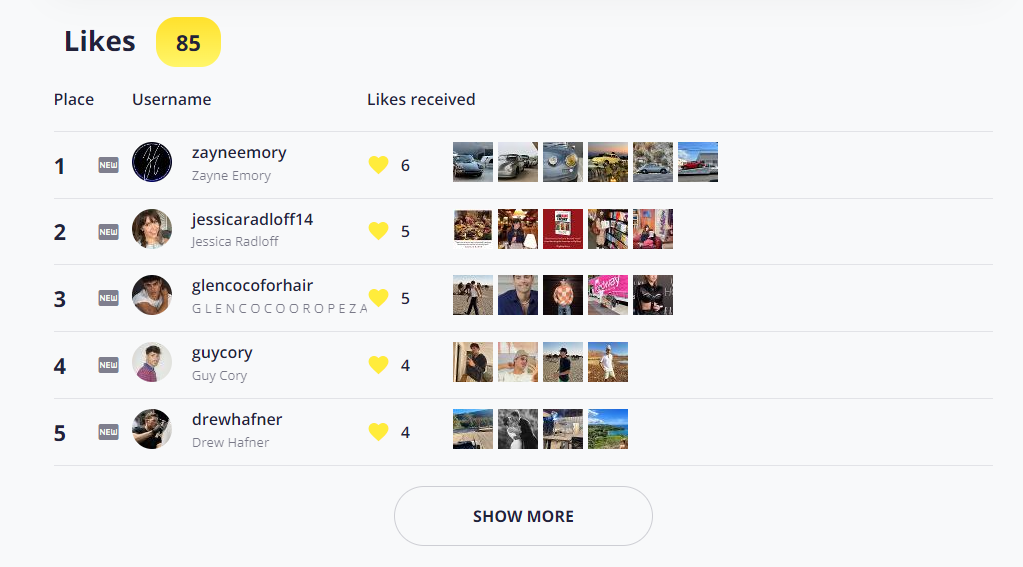Click the NEW badge in drewhafner's row
Screen dimensions: 1023x567
[108, 432]
